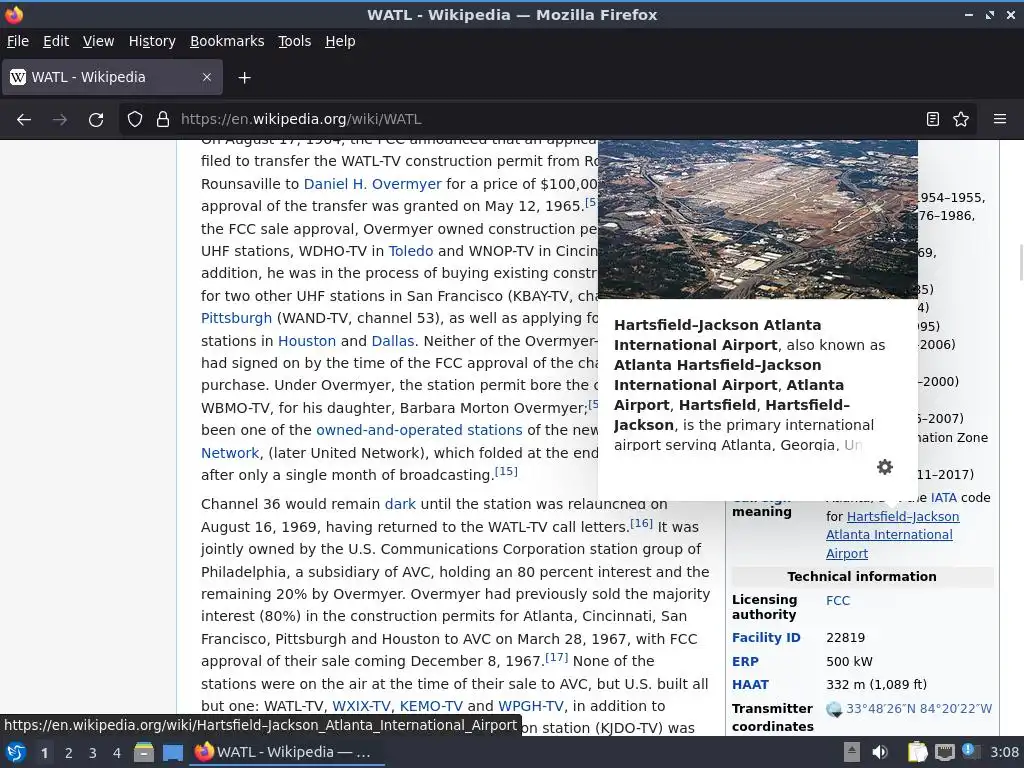The image size is (1024, 768).
Task: Open the volume control in tray
Action: click(x=880, y=752)
